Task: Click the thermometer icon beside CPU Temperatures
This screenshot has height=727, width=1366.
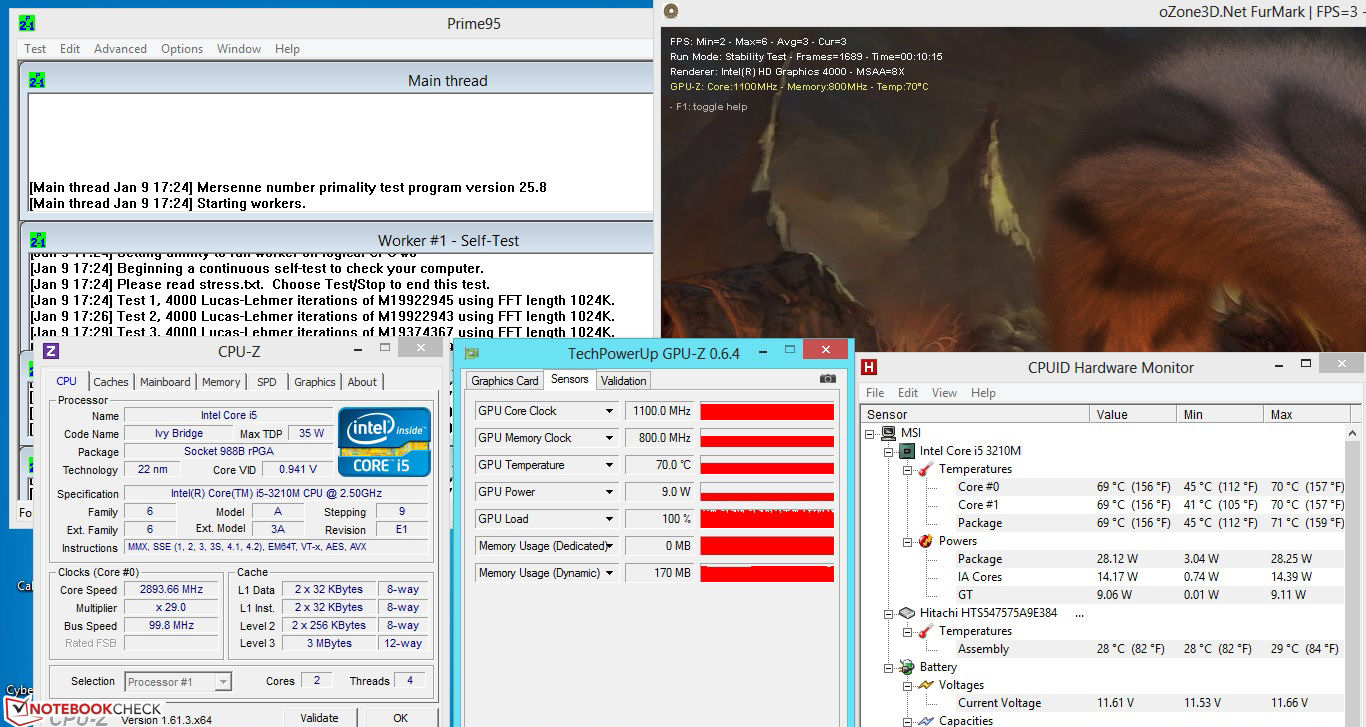Action: (925, 469)
